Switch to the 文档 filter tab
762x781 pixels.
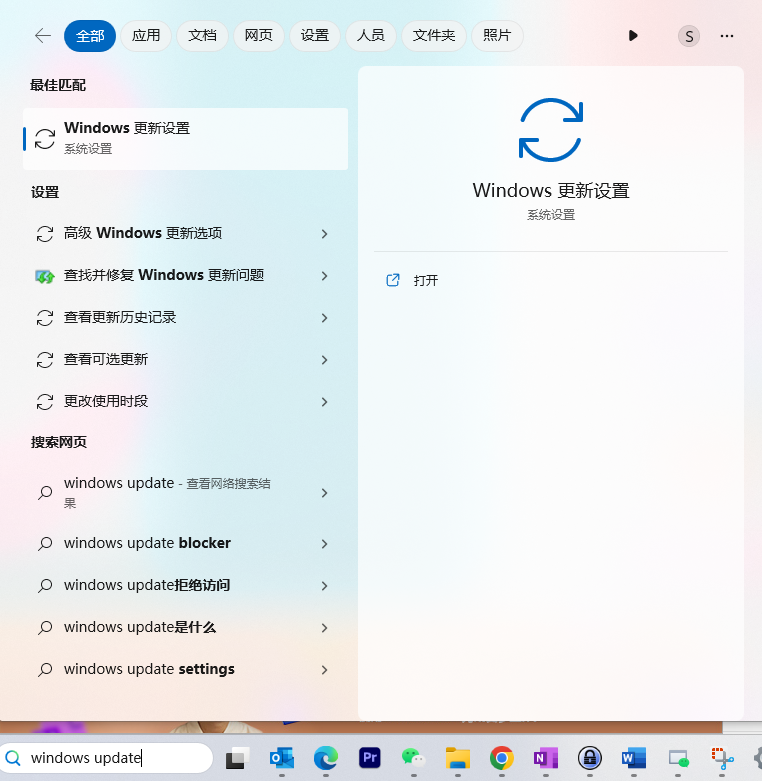click(202, 36)
